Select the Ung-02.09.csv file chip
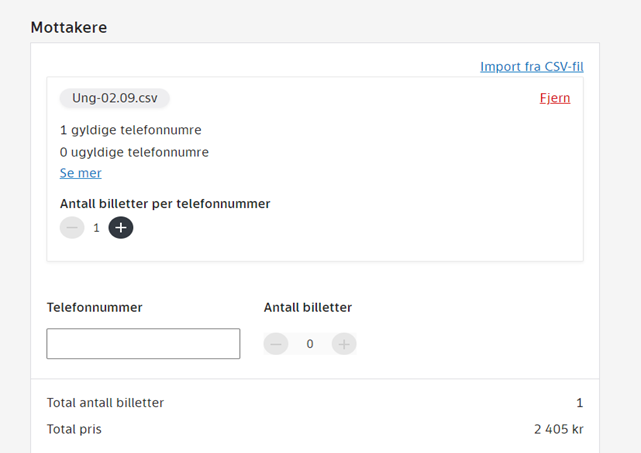This screenshot has width=641, height=453. 115,98
